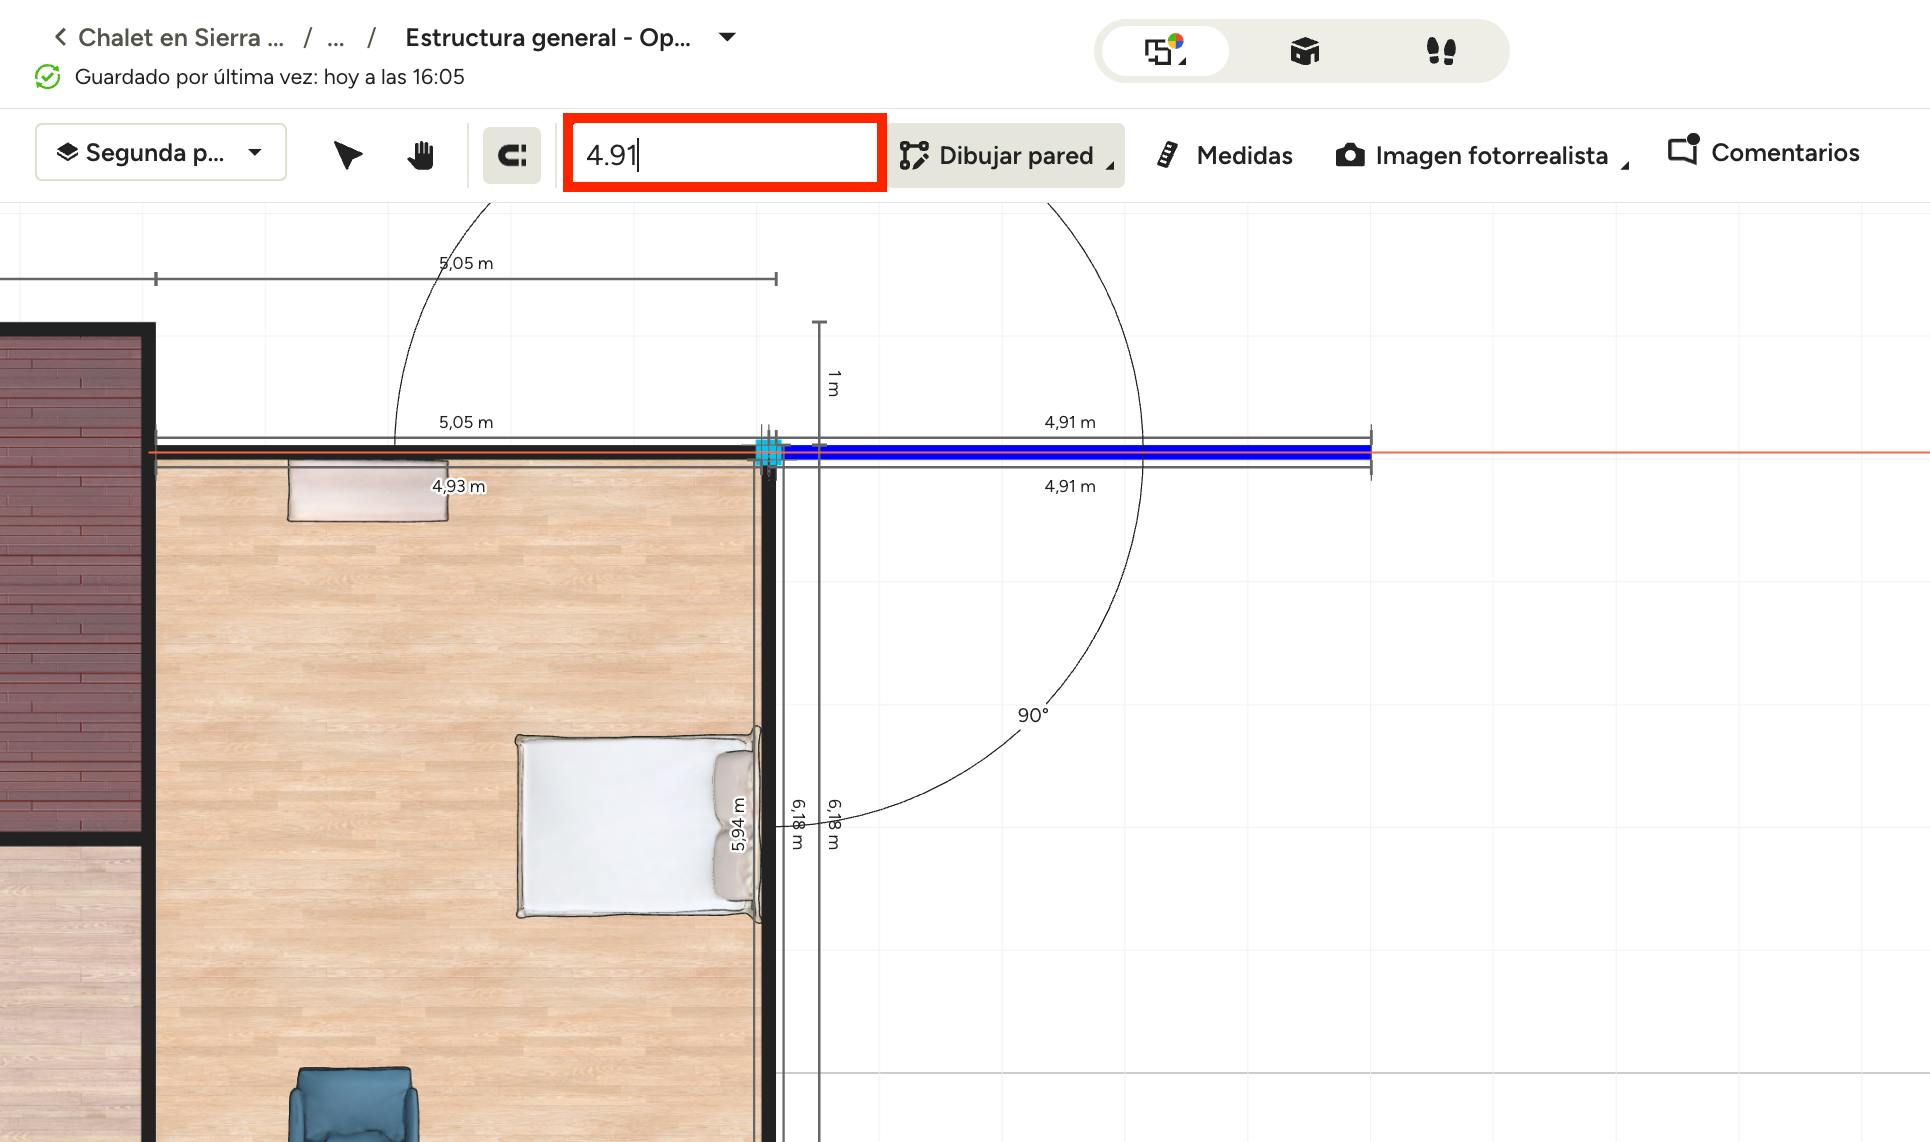Image resolution: width=1930 pixels, height=1142 pixels.
Task: Open the Comentarios panel
Action: [1764, 152]
